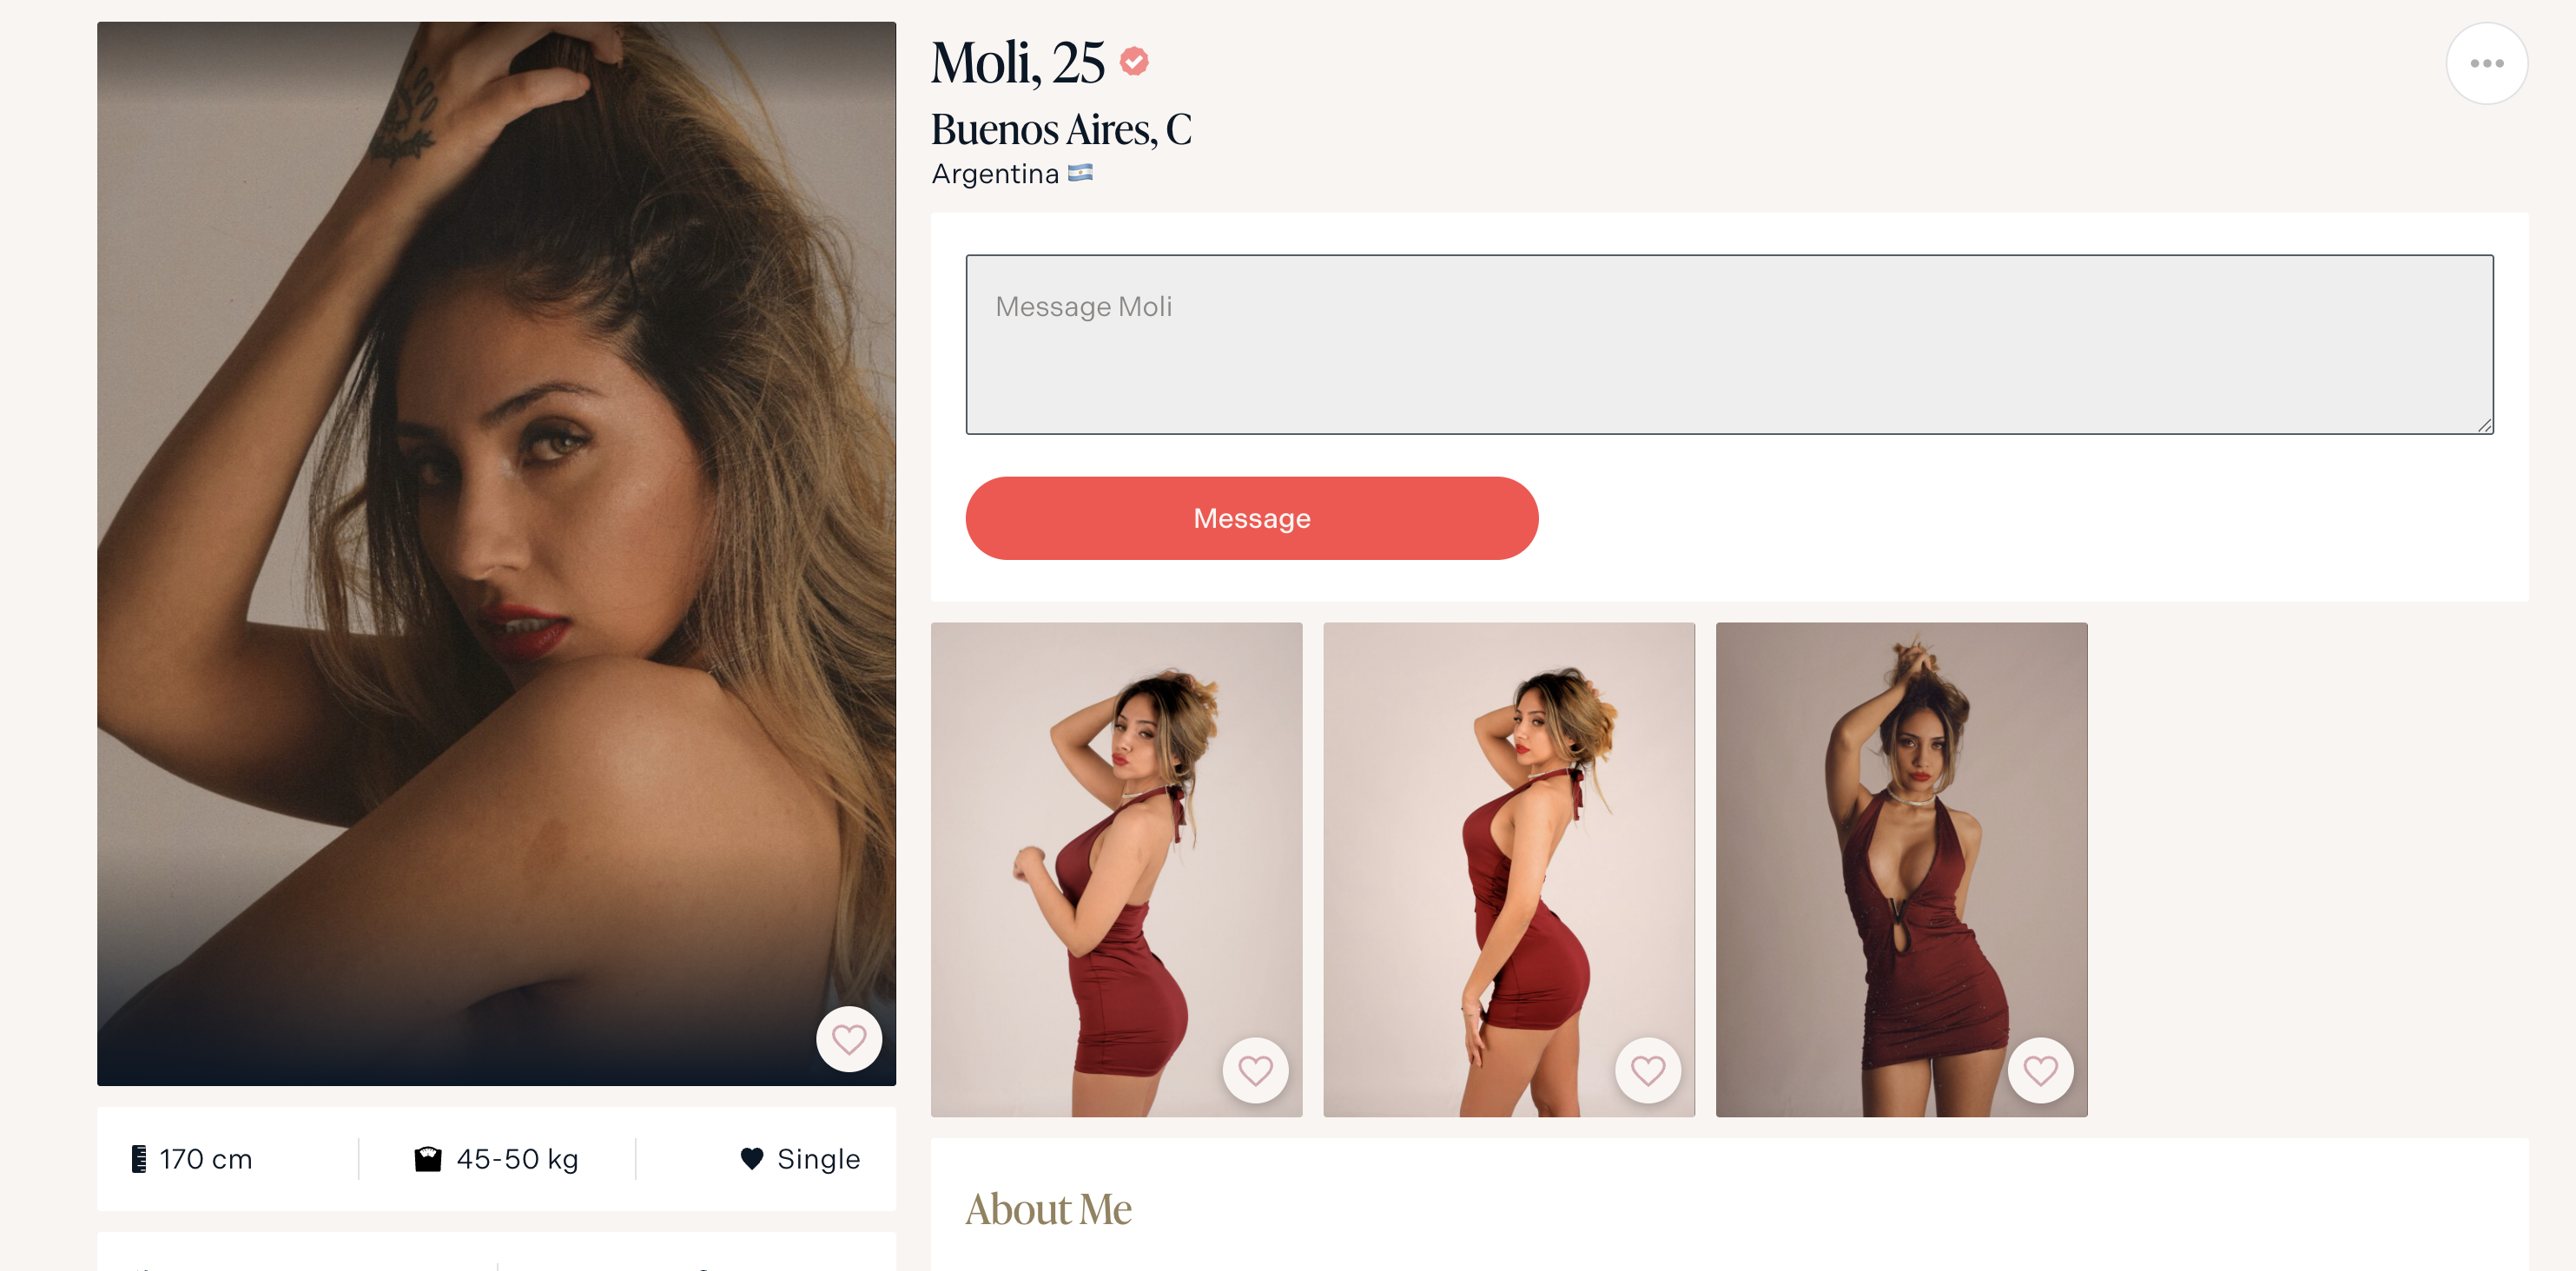Send with the red Message button
Screen dimensions: 2576x1271
pyautogui.click(x=1251, y=518)
